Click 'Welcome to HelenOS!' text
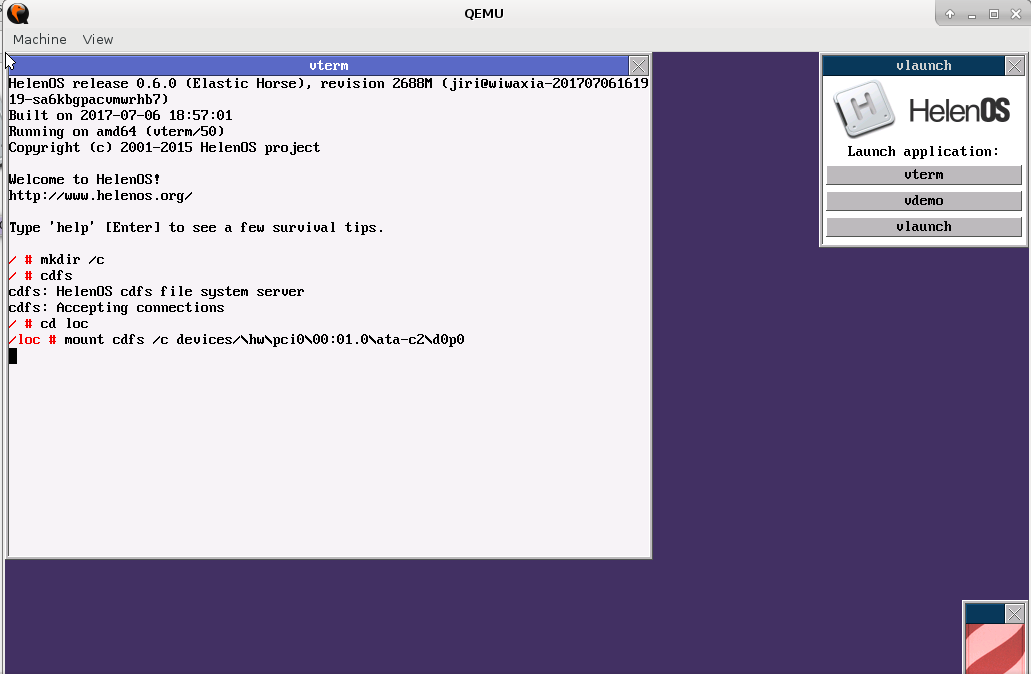The width and height of the screenshot is (1031, 674). point(84,180)
